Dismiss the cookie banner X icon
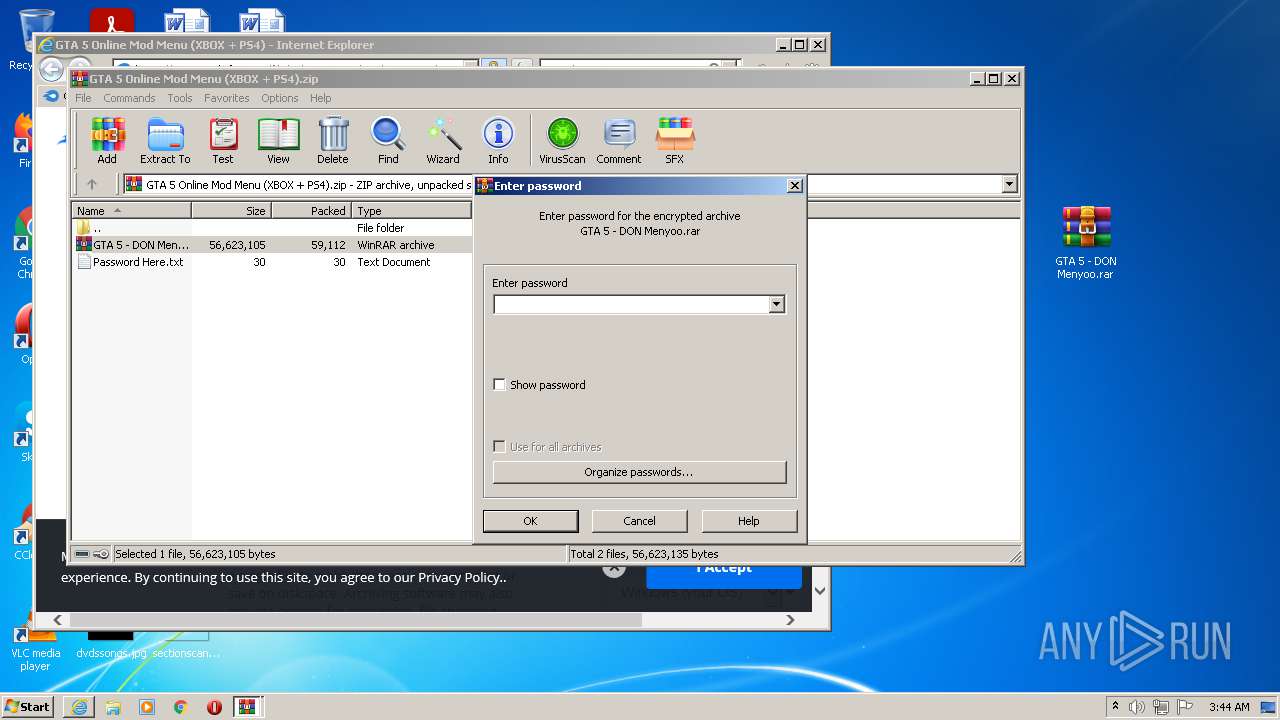 pyautogui.click(x=614, y=568)
